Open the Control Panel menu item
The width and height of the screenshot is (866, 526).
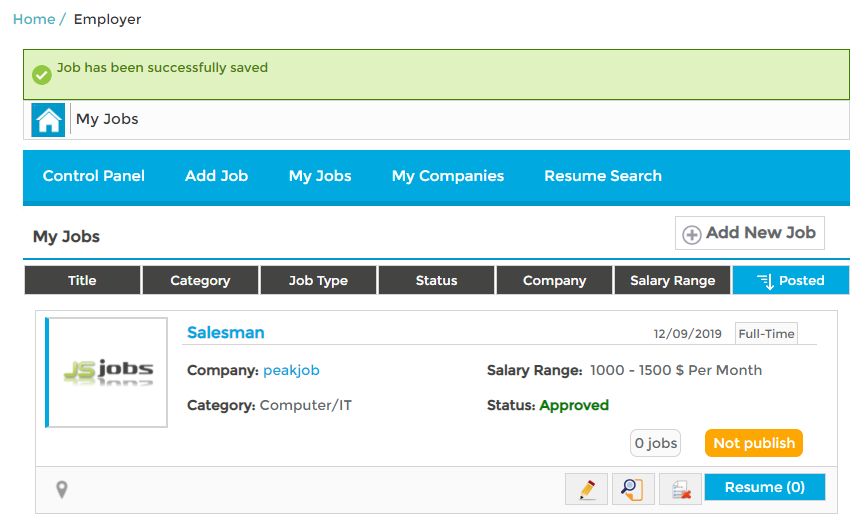[x=94, y=176]
